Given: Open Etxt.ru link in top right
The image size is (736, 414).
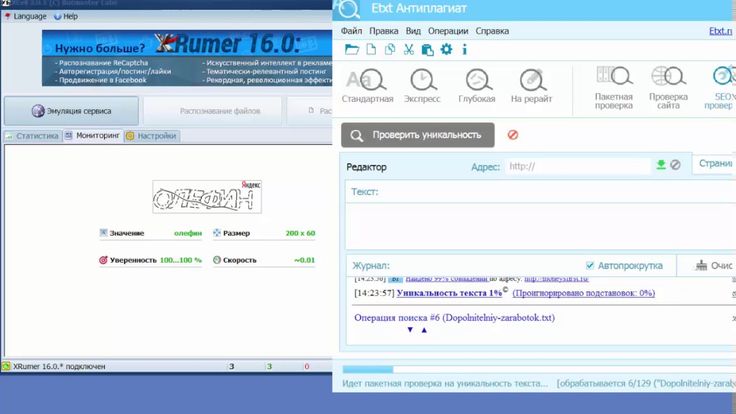Looking at the screenshot, I should pos(721,31).
